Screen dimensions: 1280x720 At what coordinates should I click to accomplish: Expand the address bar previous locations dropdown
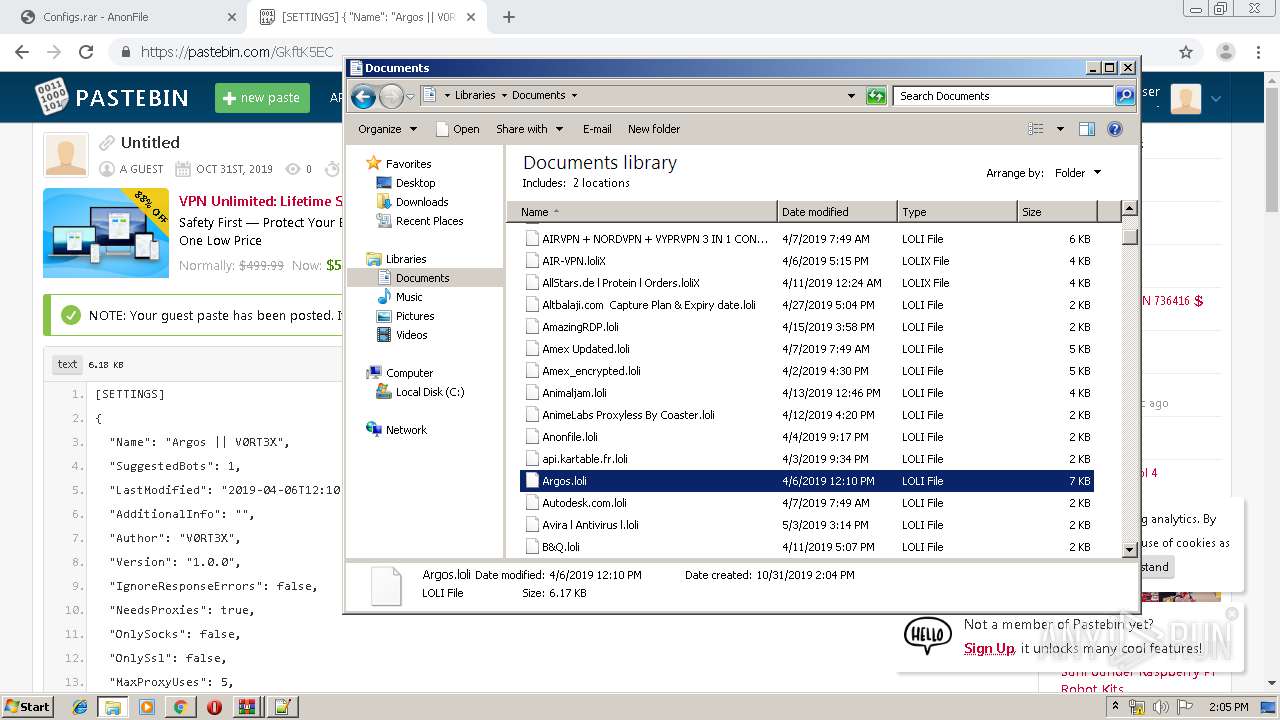click(851, 96)
